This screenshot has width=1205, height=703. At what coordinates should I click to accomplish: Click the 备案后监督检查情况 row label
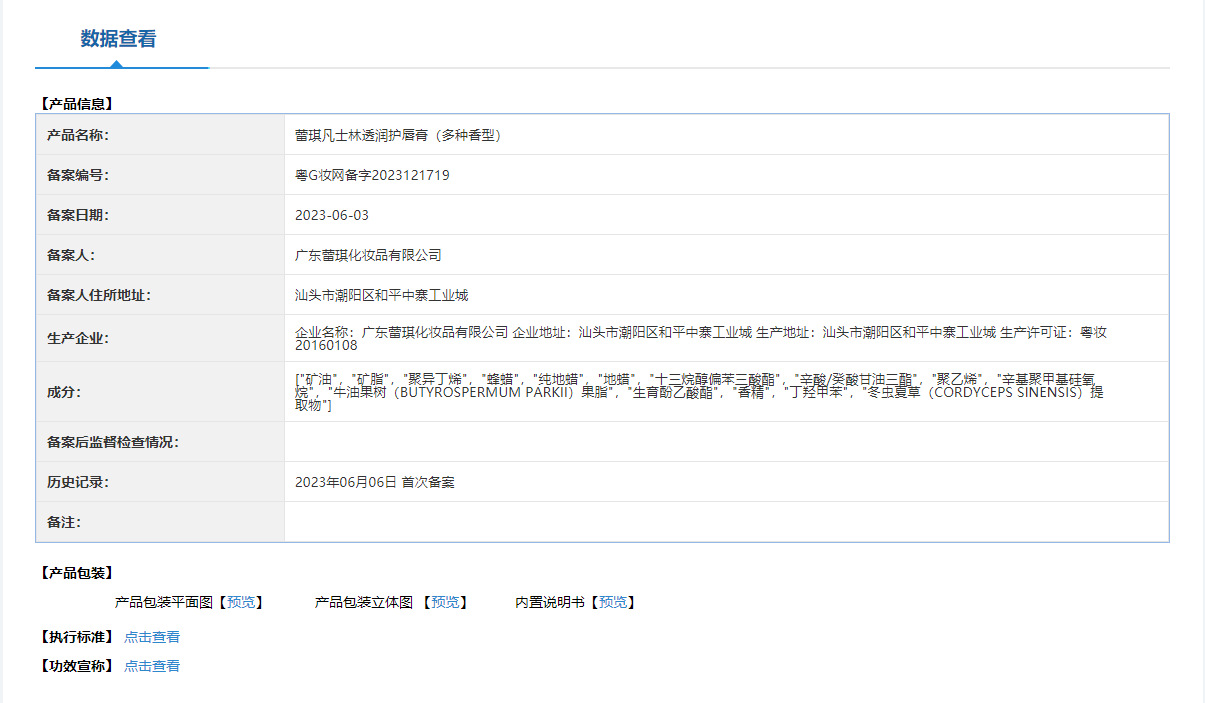113,442
